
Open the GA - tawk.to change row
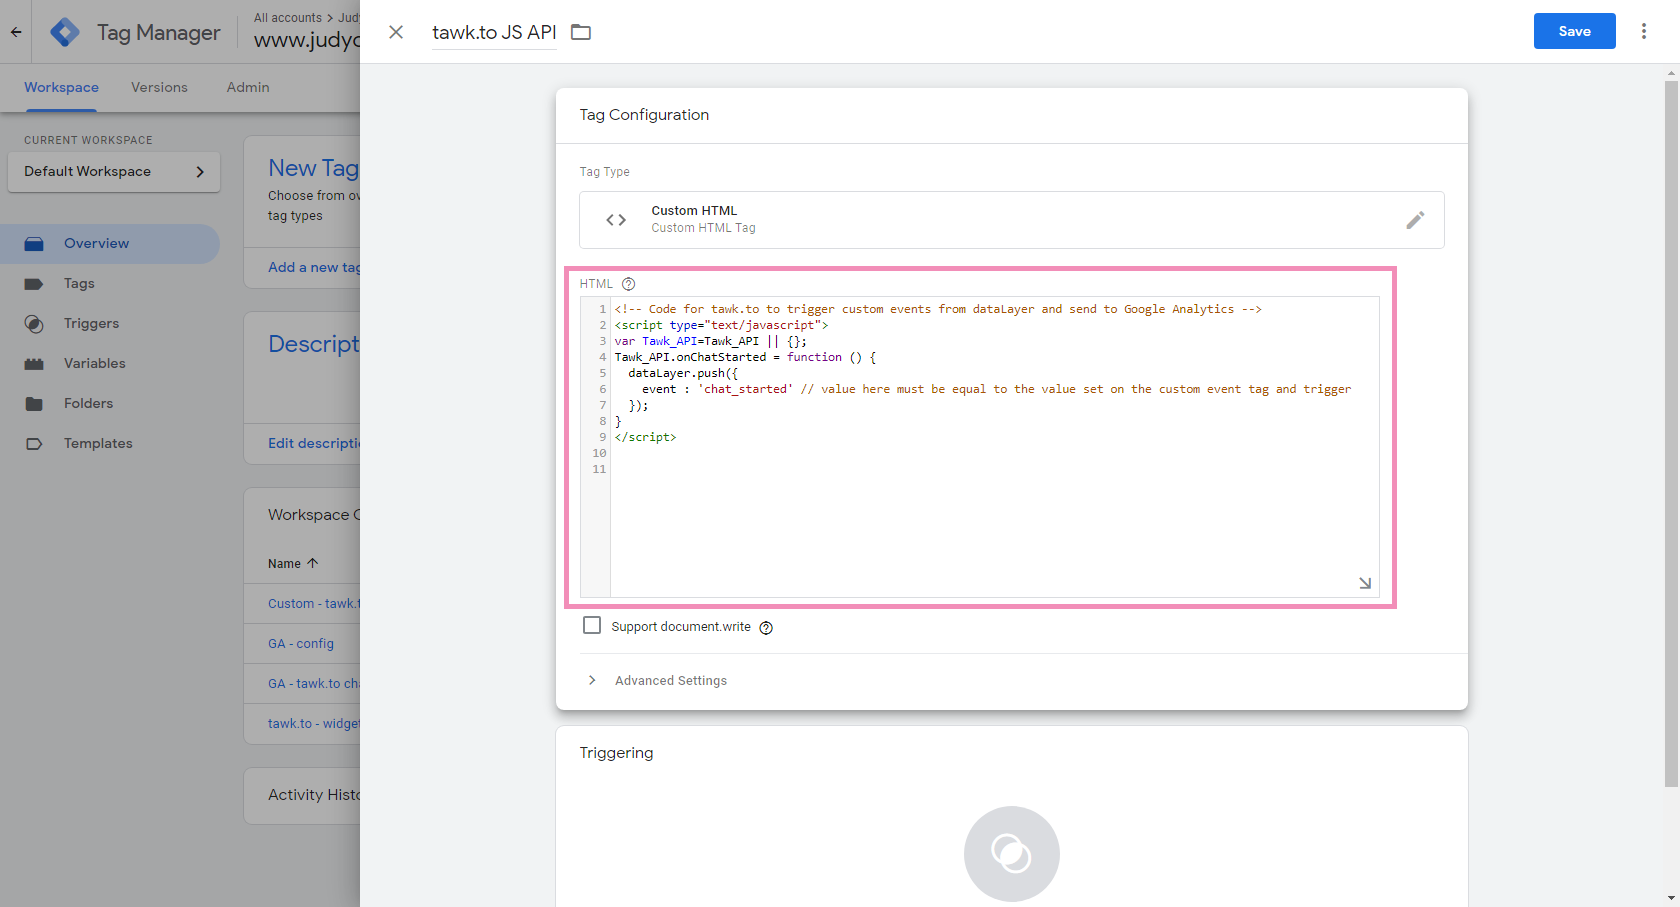point(314,683)
